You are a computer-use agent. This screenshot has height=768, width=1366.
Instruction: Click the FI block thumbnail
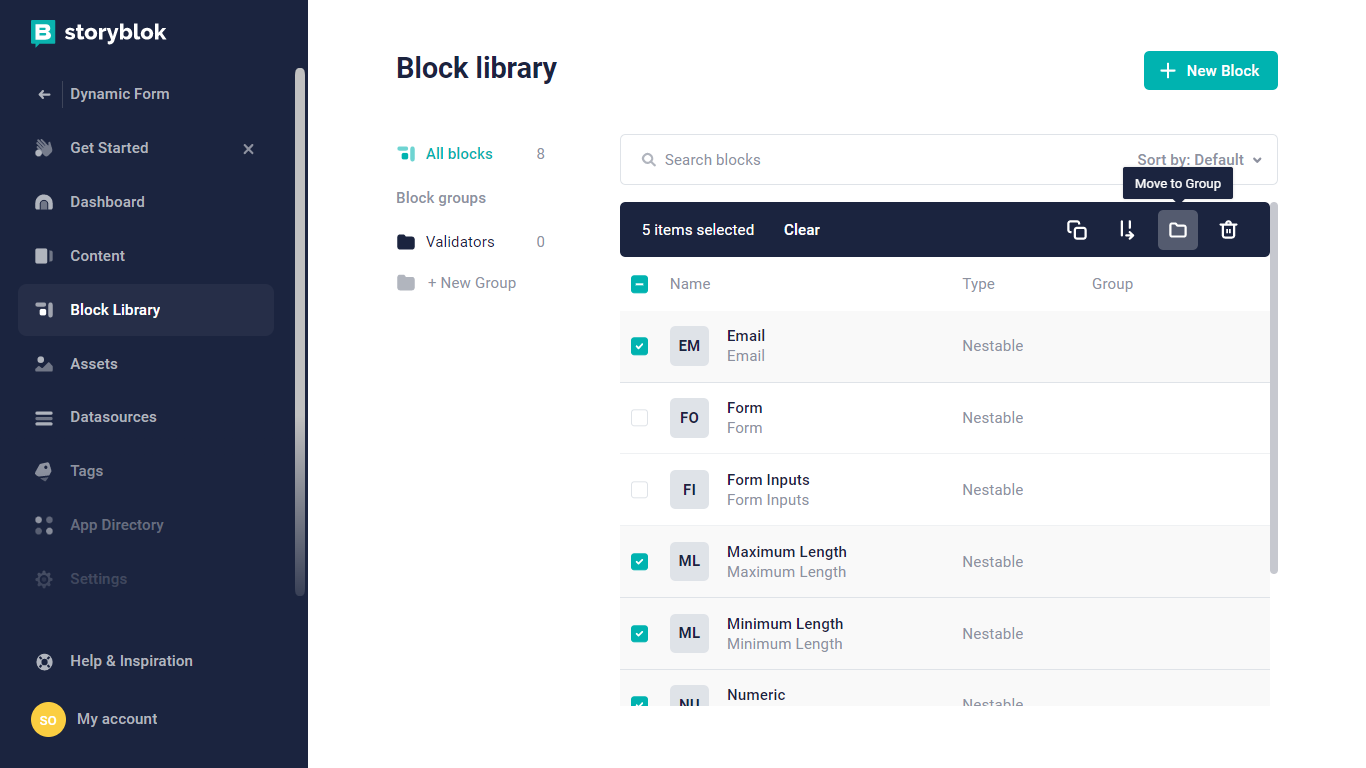tap(689, 490)
